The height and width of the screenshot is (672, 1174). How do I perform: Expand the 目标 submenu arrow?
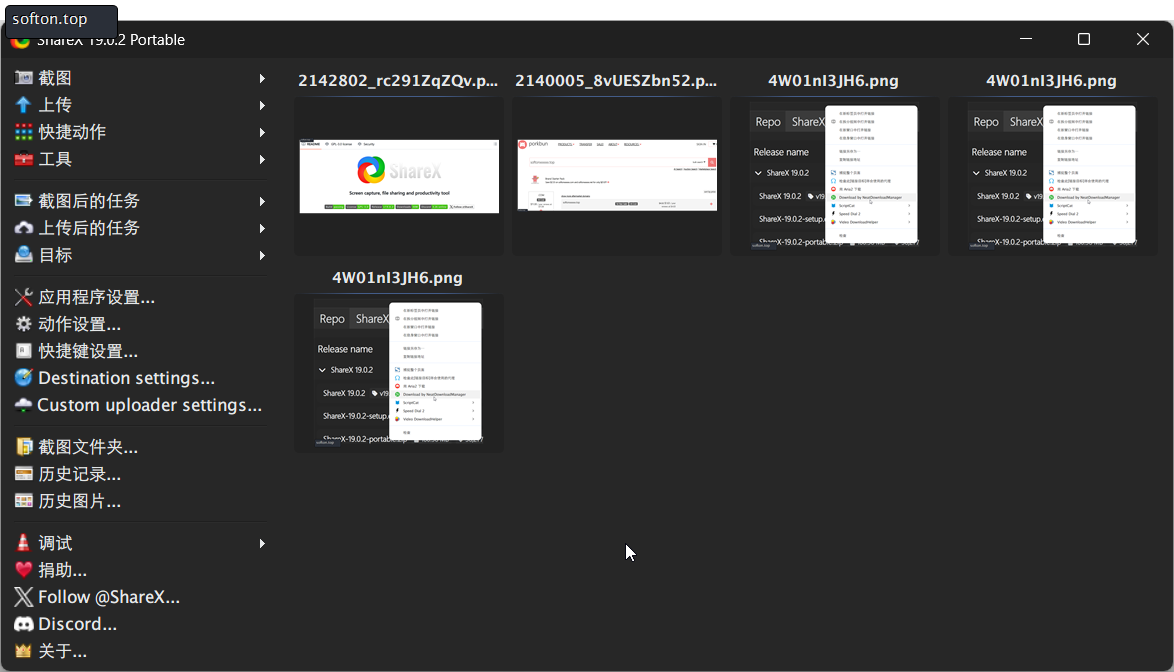[x=262, y=255]
